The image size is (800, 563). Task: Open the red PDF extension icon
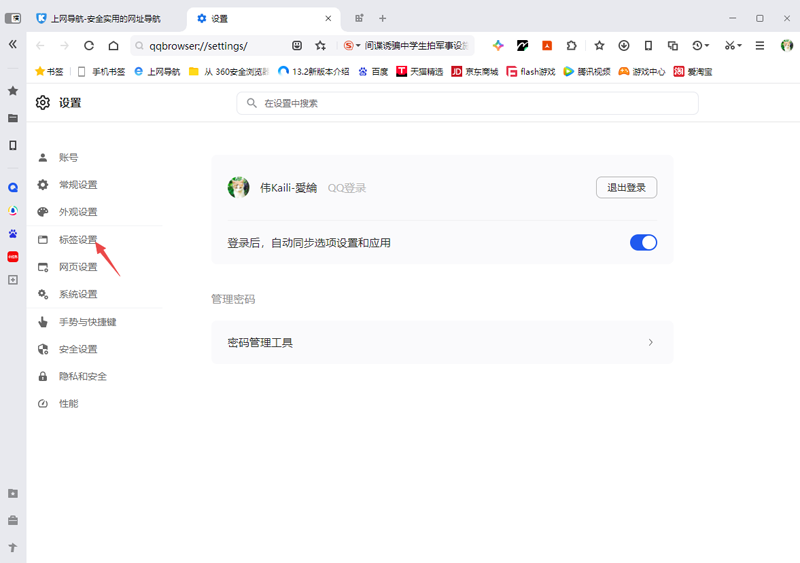(547, 46)
